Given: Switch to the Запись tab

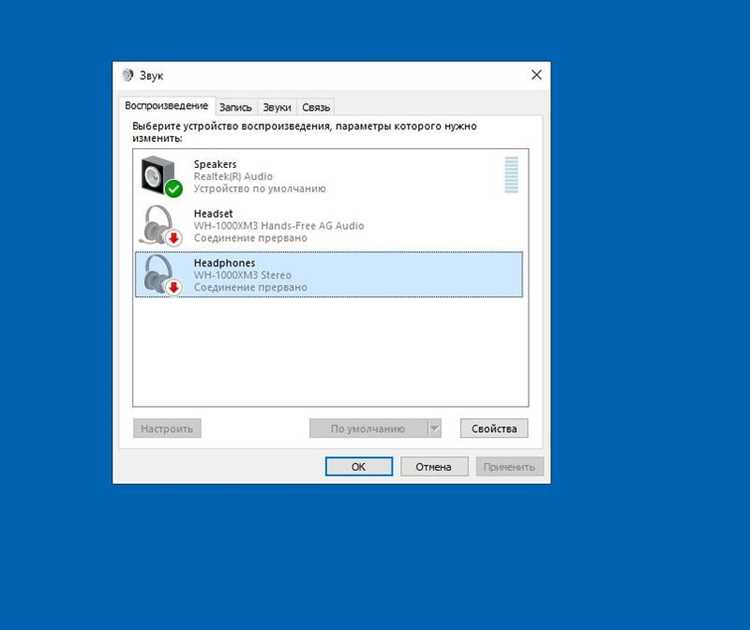Looking at the screenshot, I should [x=235, y=107].
